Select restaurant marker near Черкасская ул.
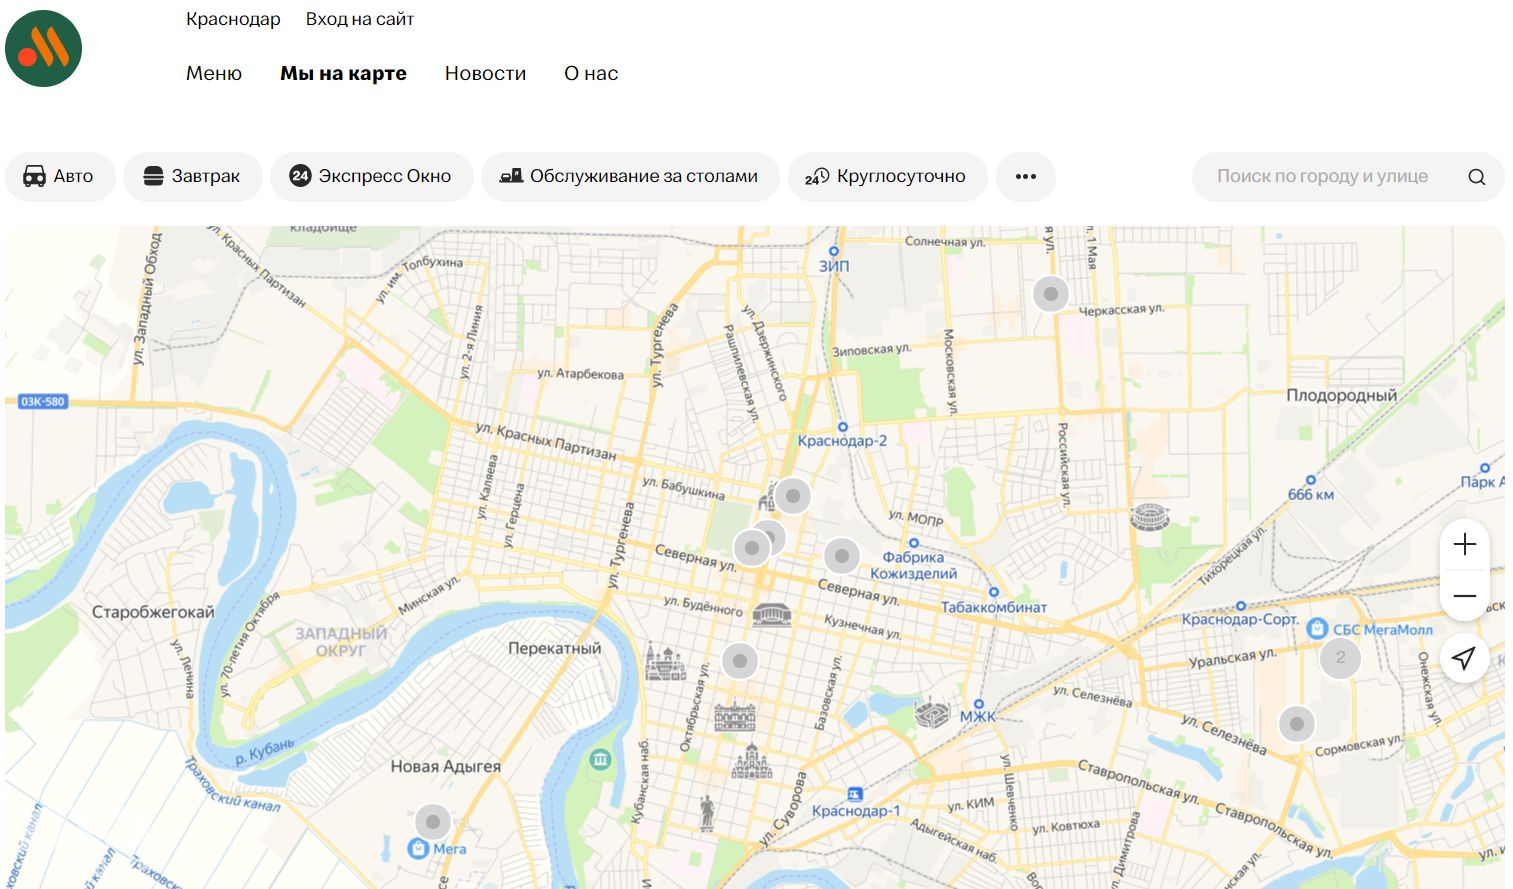Image resolution: width=1513 pixels, height=889 pixels. coord(1050,294)
